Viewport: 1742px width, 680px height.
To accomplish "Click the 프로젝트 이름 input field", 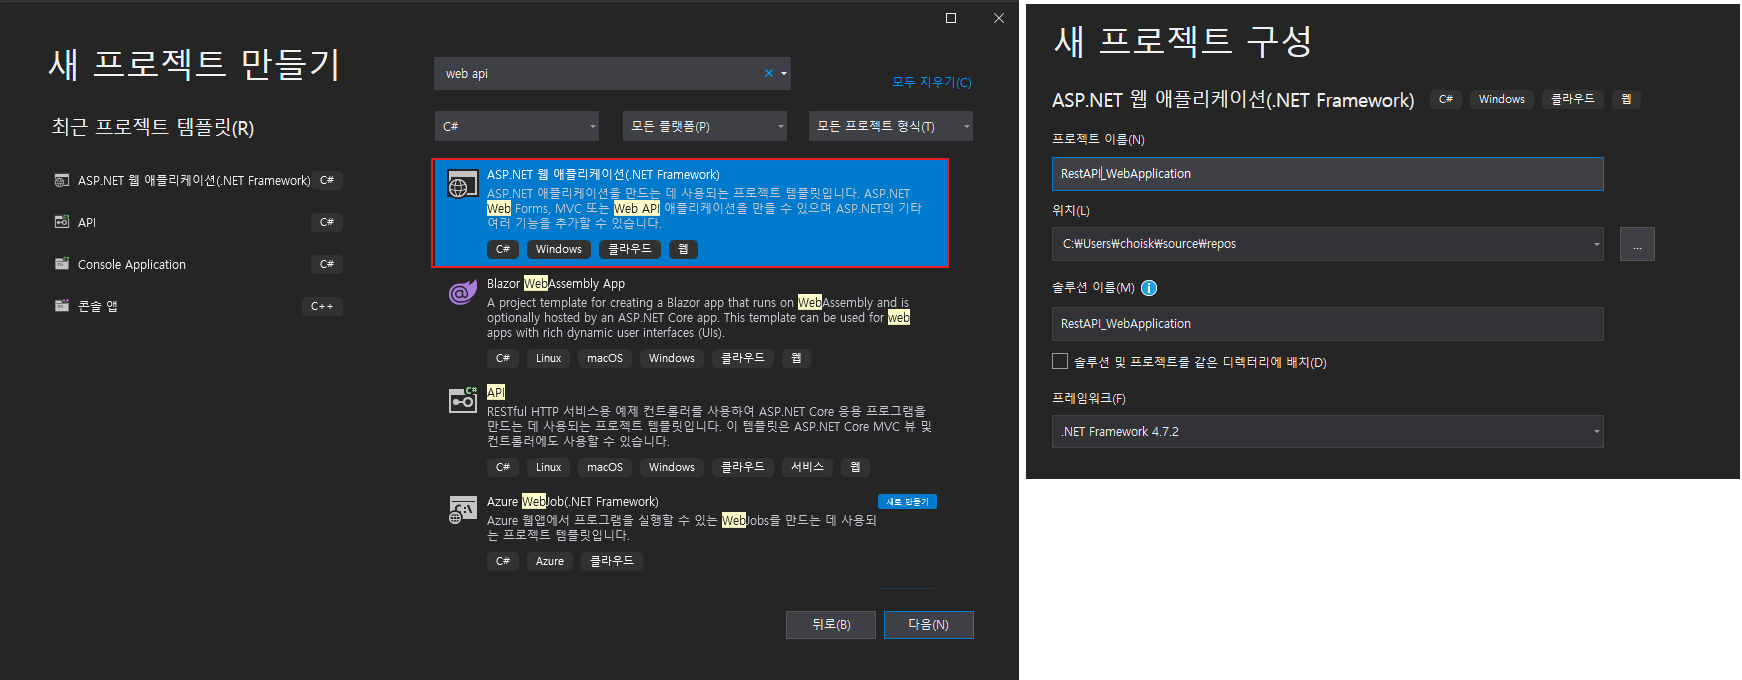I will (1328, 174).
